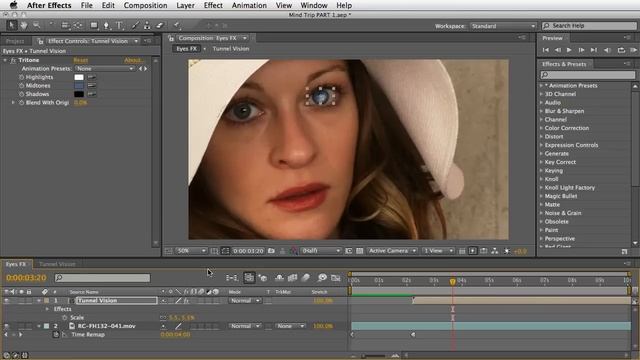
Task: Toggle Fast Previews button in viewer
Action: click(x=473, y=251)
